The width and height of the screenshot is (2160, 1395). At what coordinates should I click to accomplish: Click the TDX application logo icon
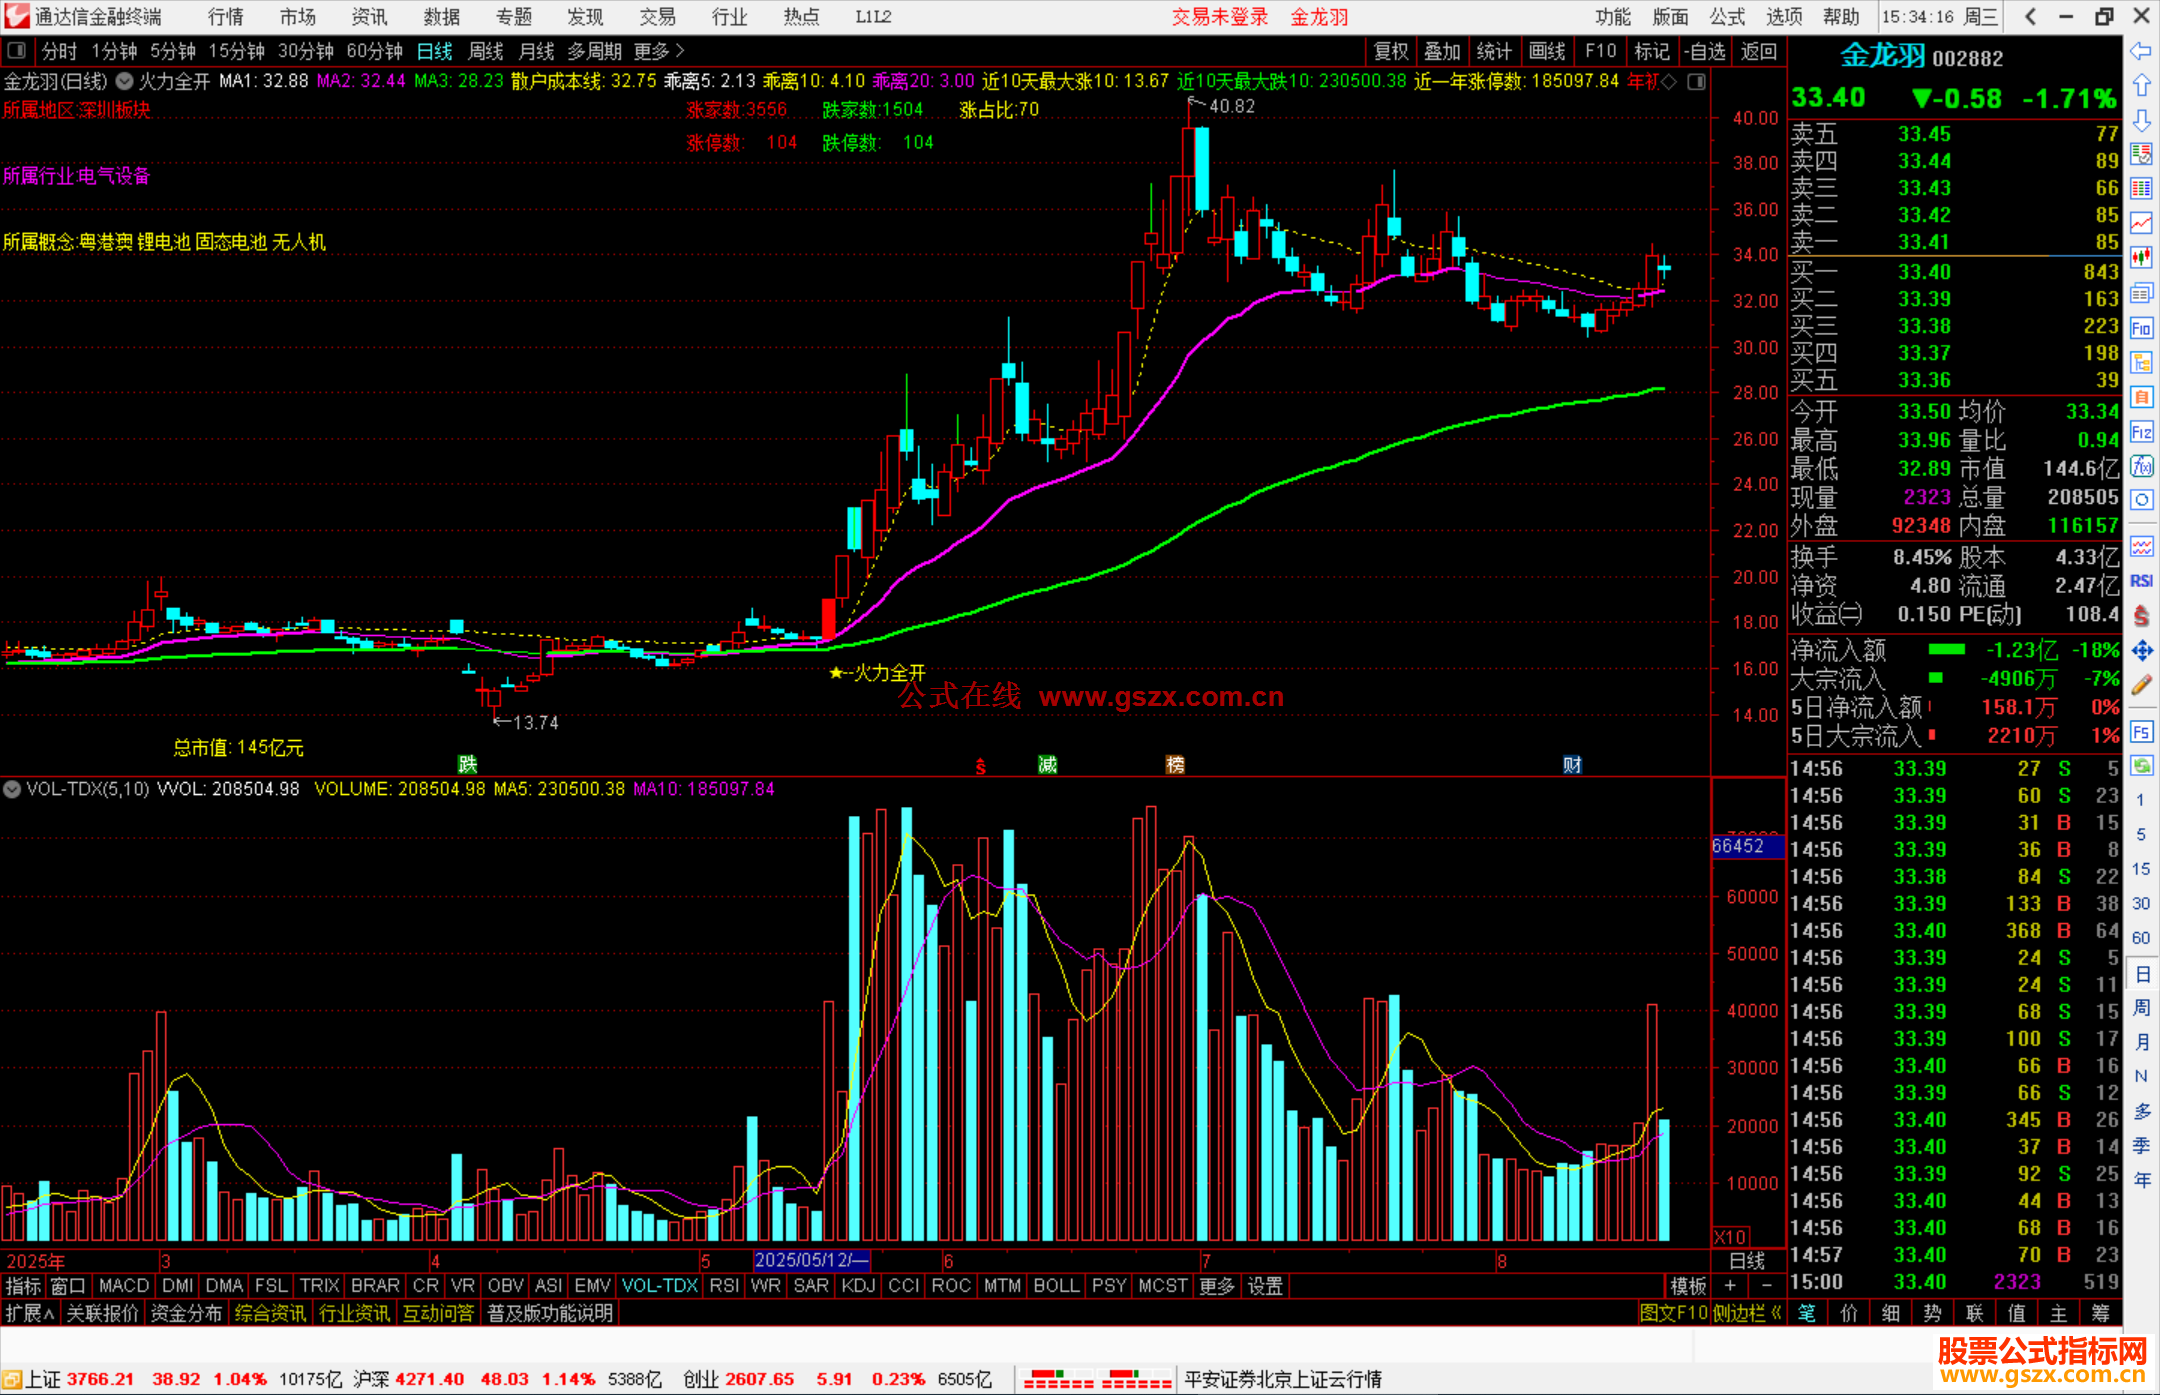click(16, 16)
